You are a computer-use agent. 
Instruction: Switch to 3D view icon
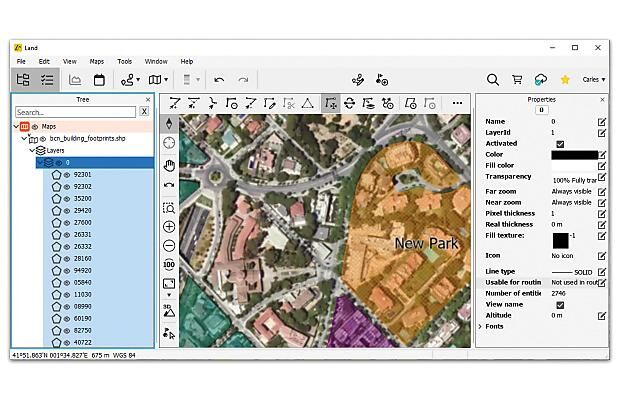pos(169,311)
